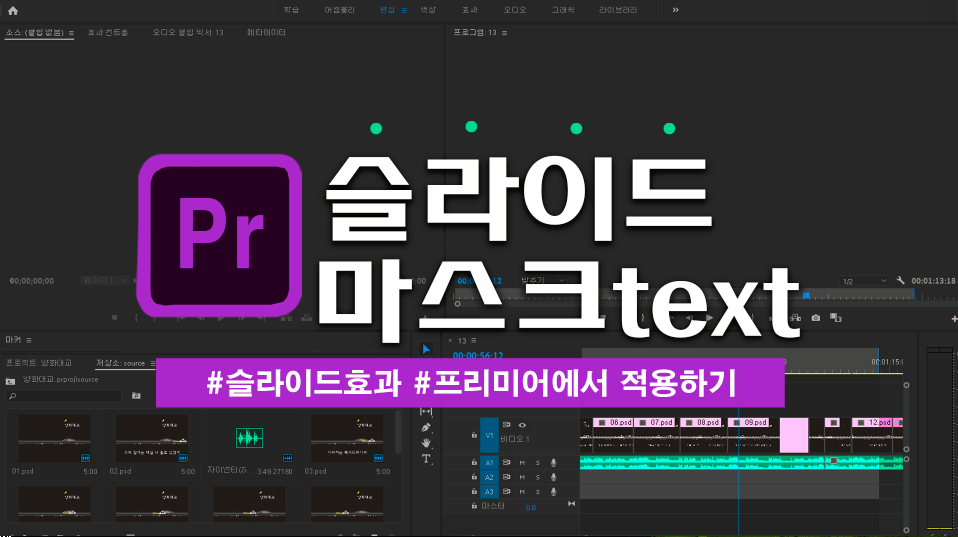
Task: Click the master track output icon
Action: click(x=571, y=504)
